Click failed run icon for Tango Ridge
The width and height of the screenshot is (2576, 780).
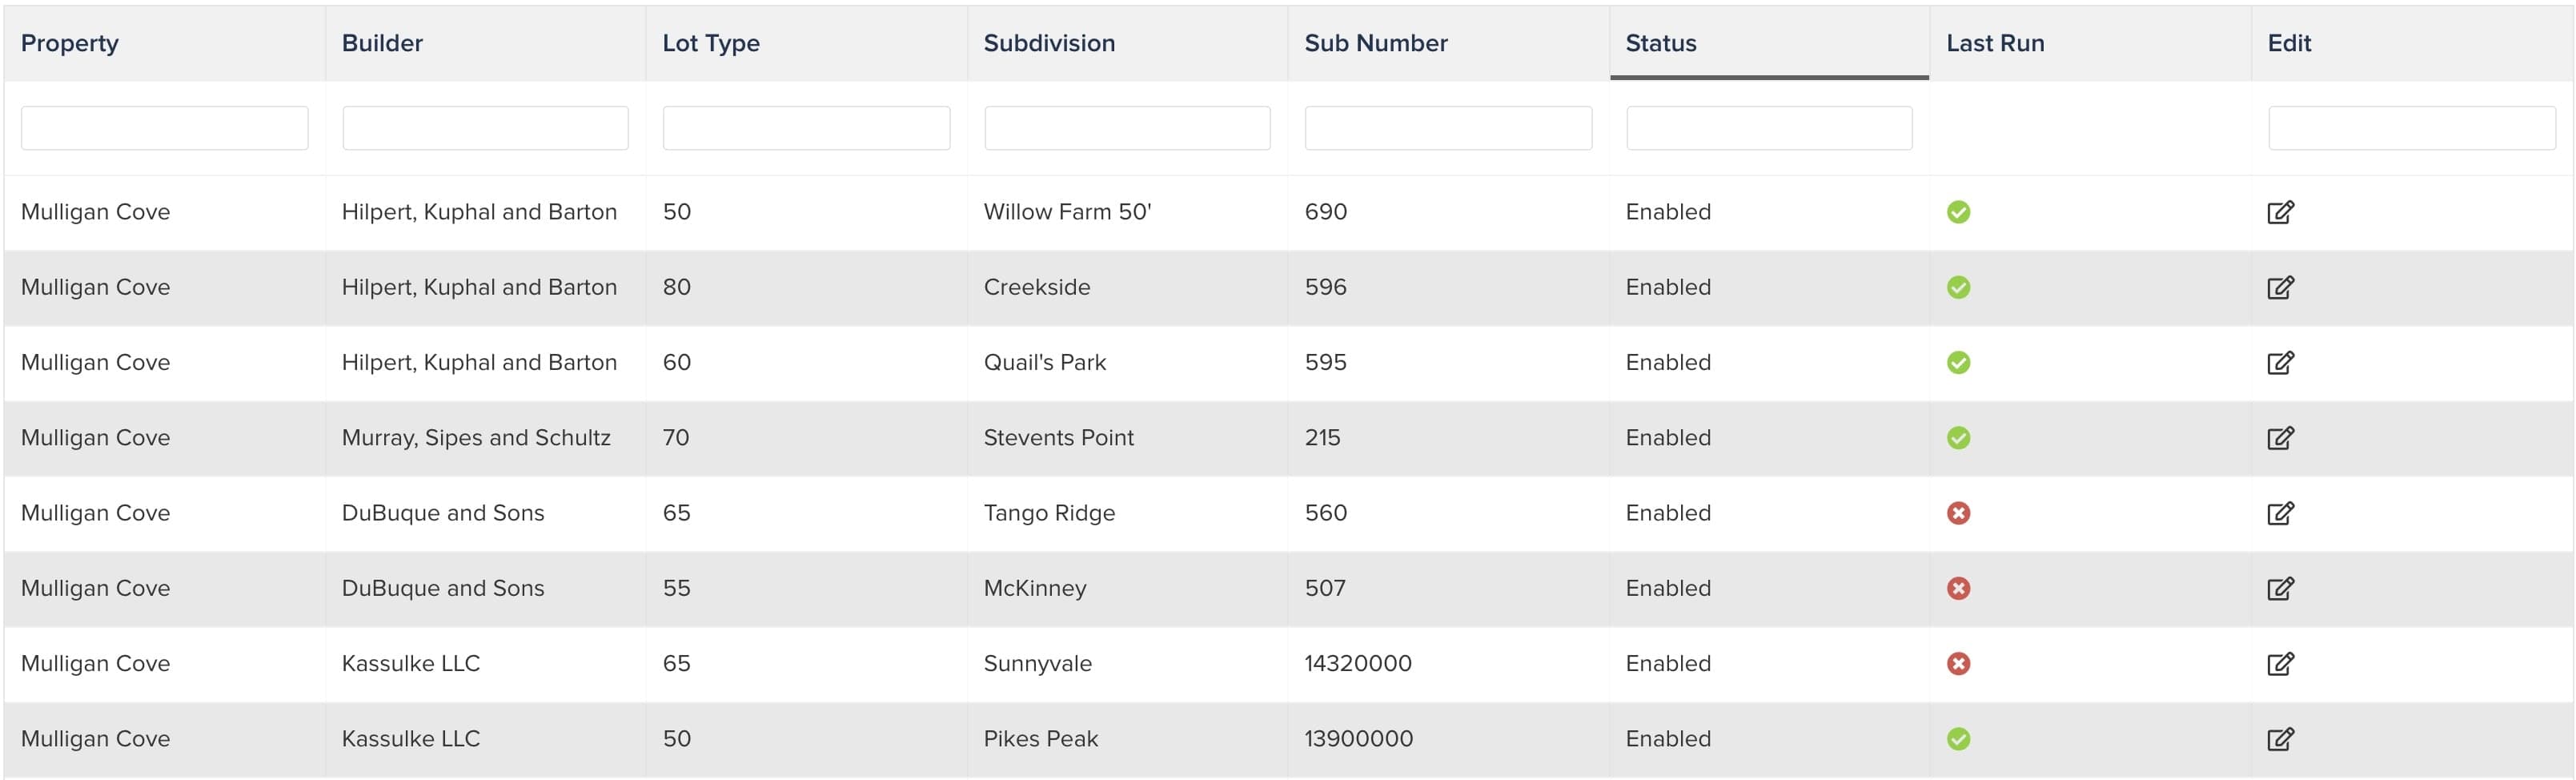pos(1958,513)
